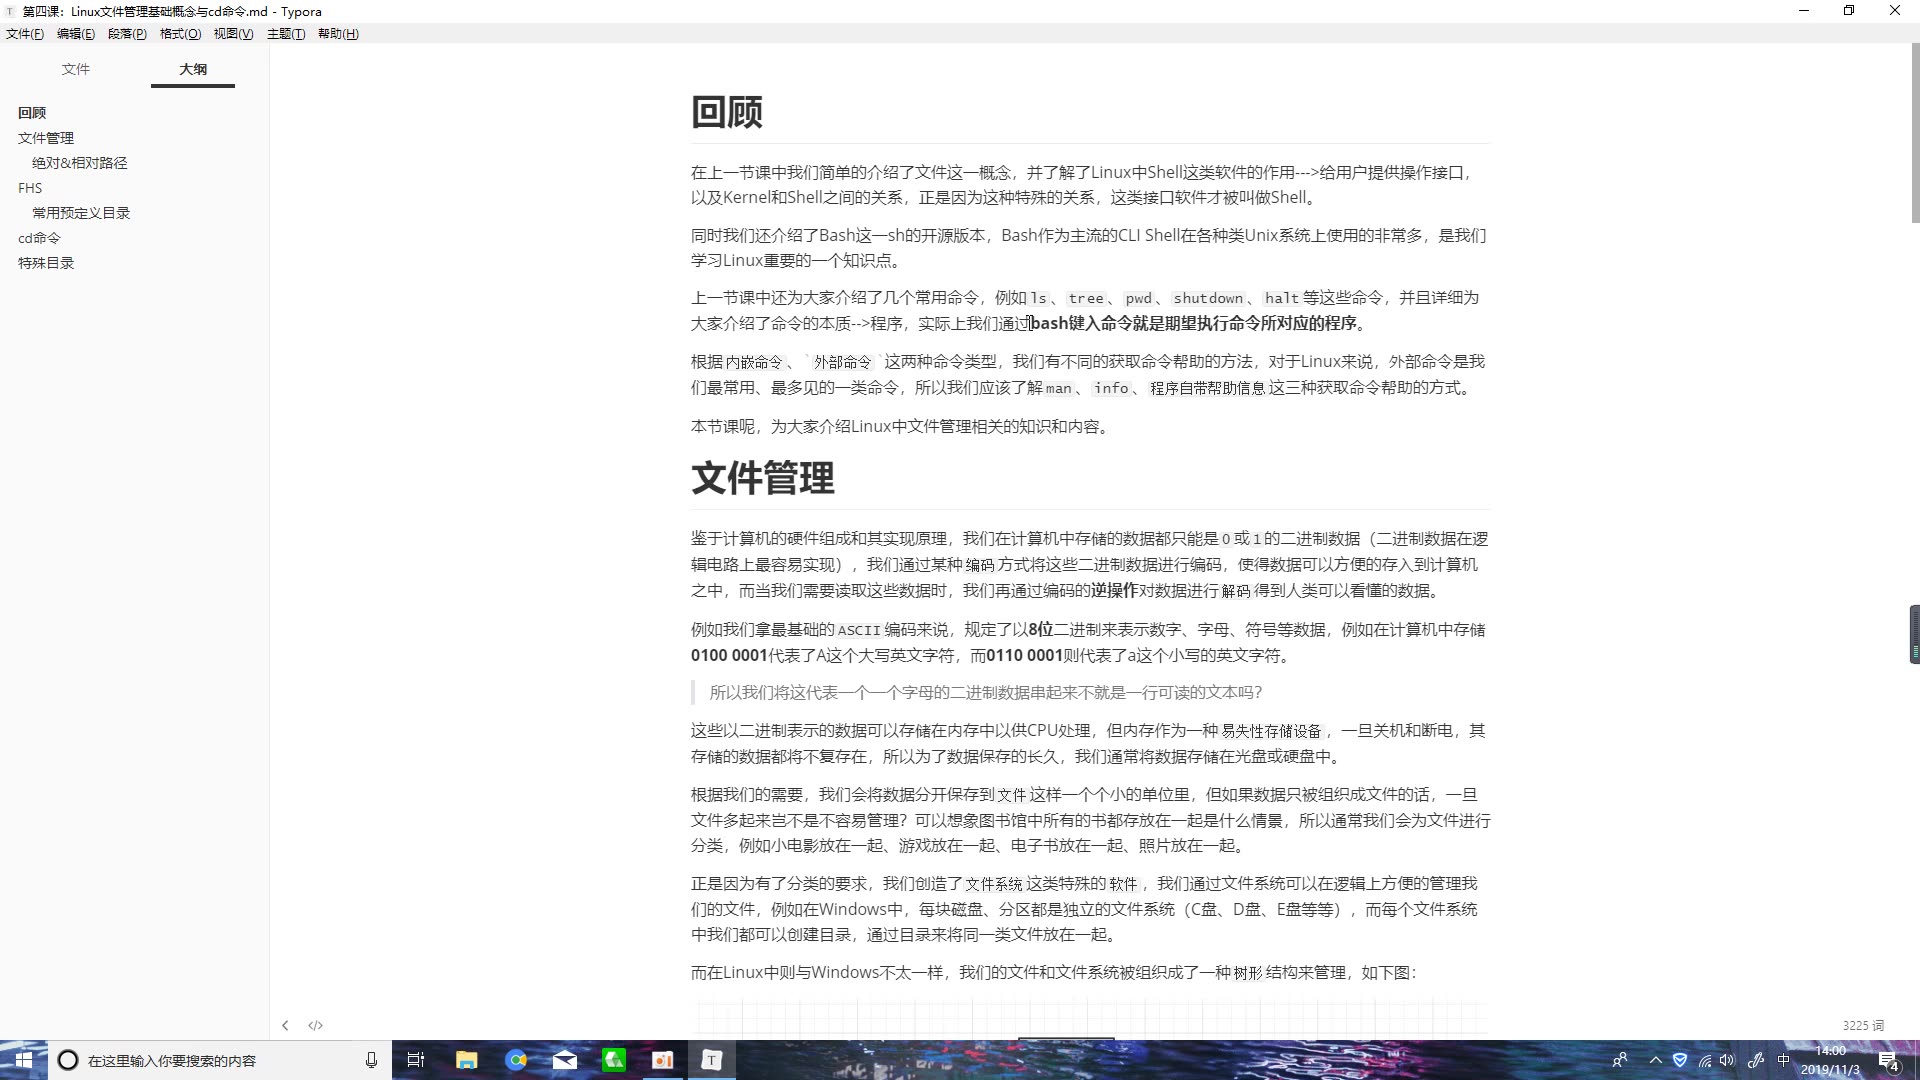This screenshot has height=1080, width=1920.
Task: Open the orange taskbar app icon
Action: 662,1060
